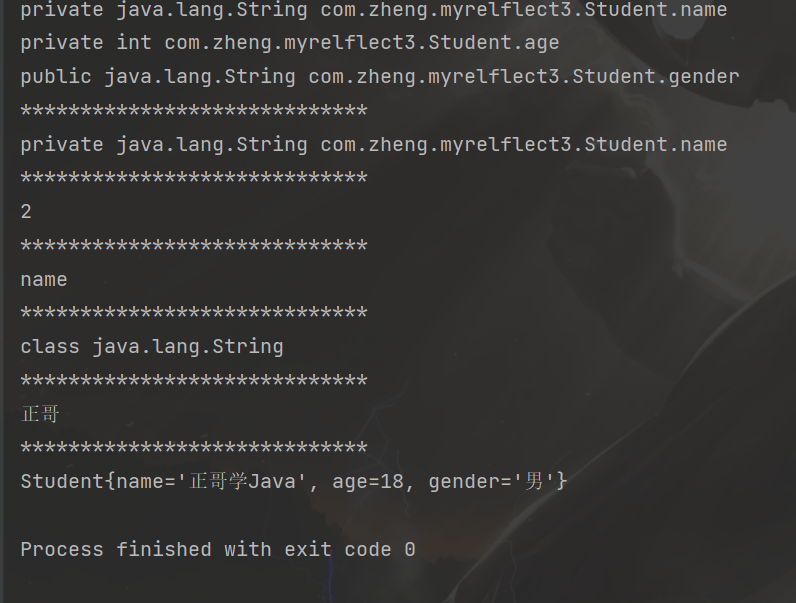Viewport: 796px width, 603px height.
Task: Click the private int Student.age output line
Action: (289, 43)
